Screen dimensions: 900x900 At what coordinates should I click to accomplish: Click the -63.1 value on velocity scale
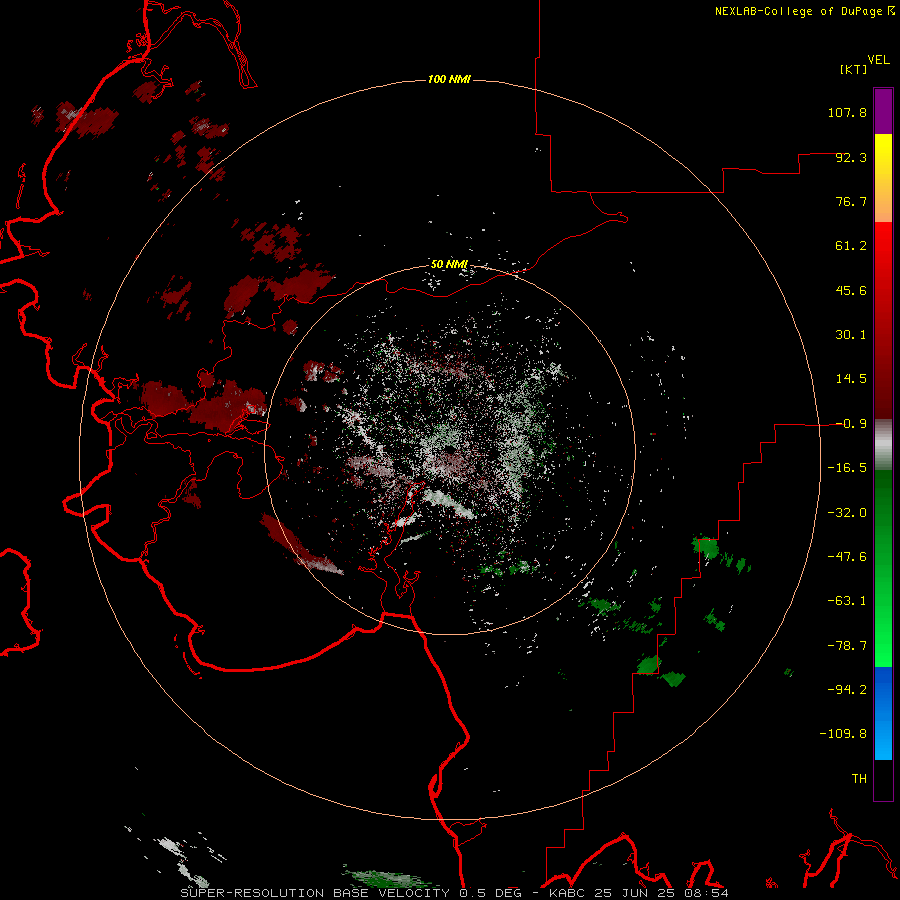pyautogui.click(x=847, y=601)
